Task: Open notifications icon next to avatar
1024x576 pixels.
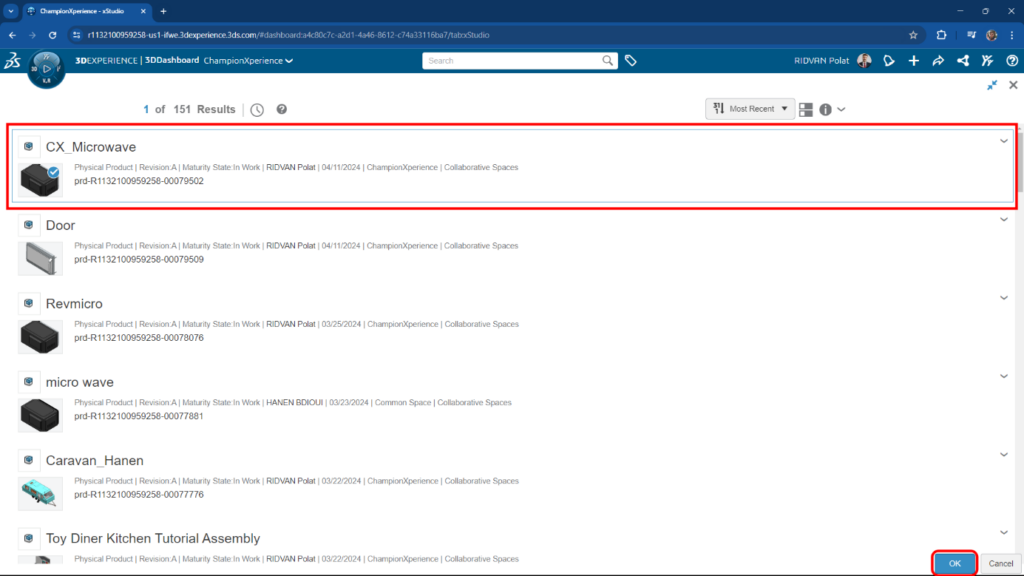Action: click(x=889, y=61)
